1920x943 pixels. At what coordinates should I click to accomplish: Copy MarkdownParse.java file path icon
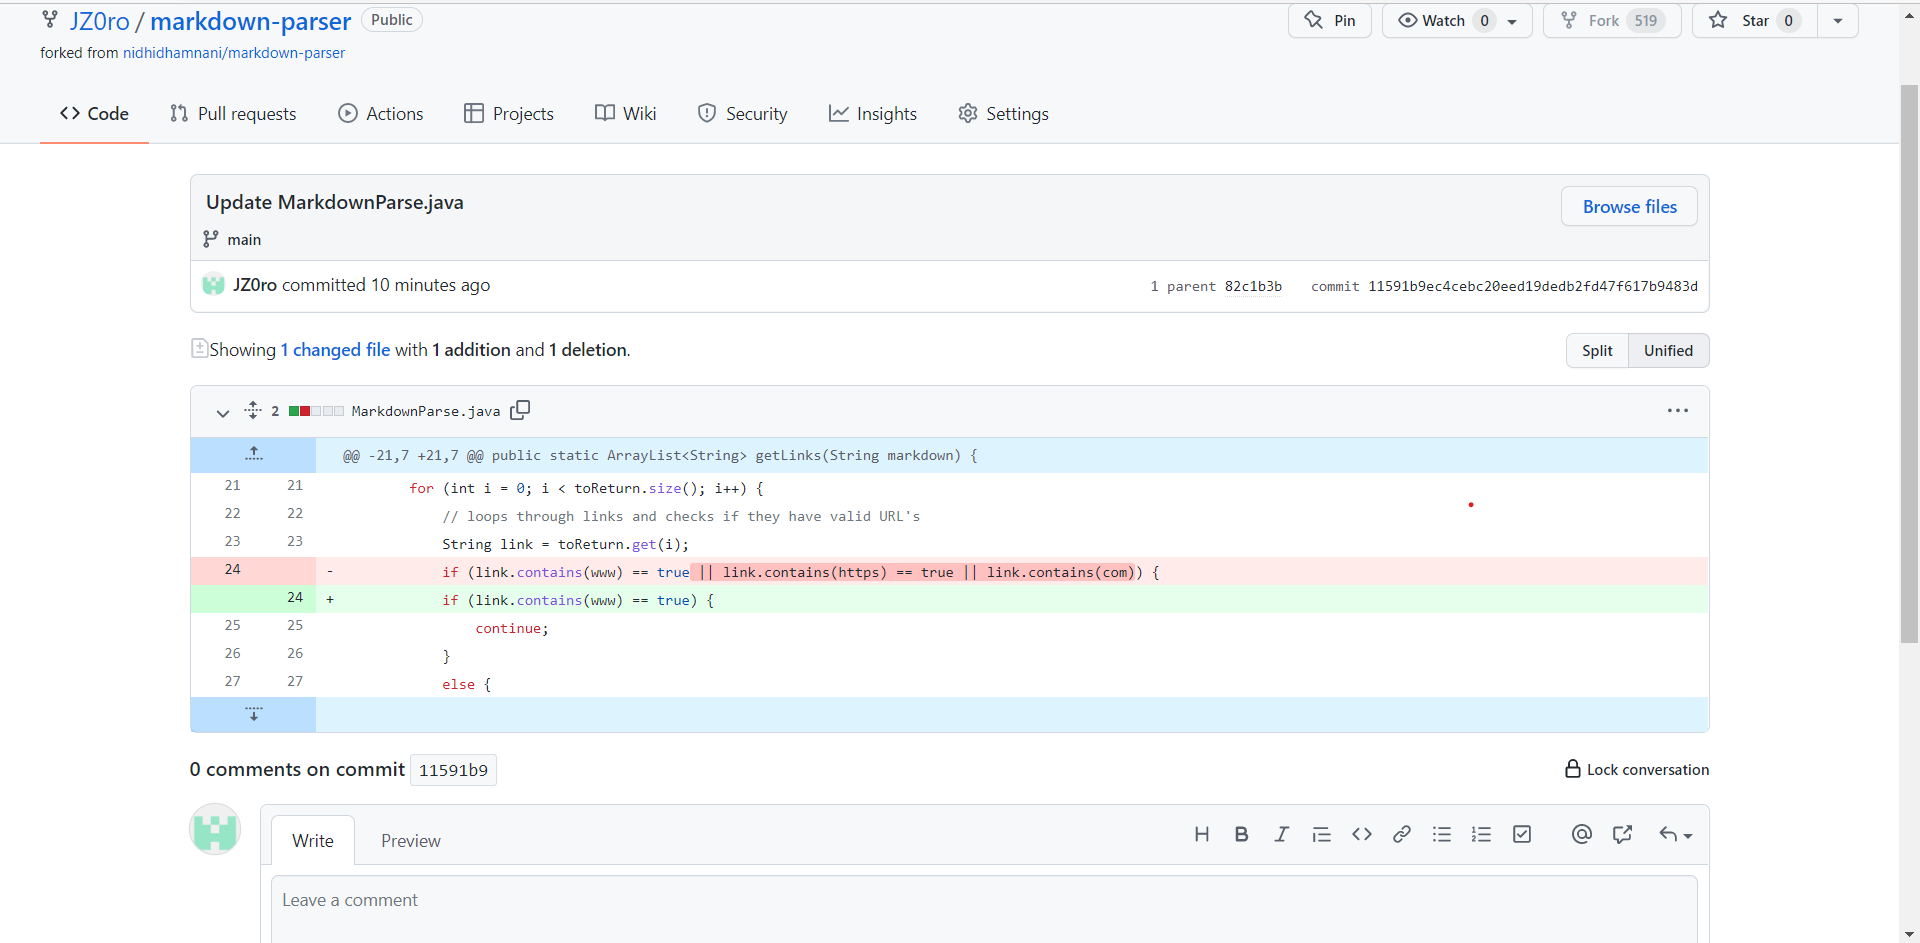[x=520, y=410]
